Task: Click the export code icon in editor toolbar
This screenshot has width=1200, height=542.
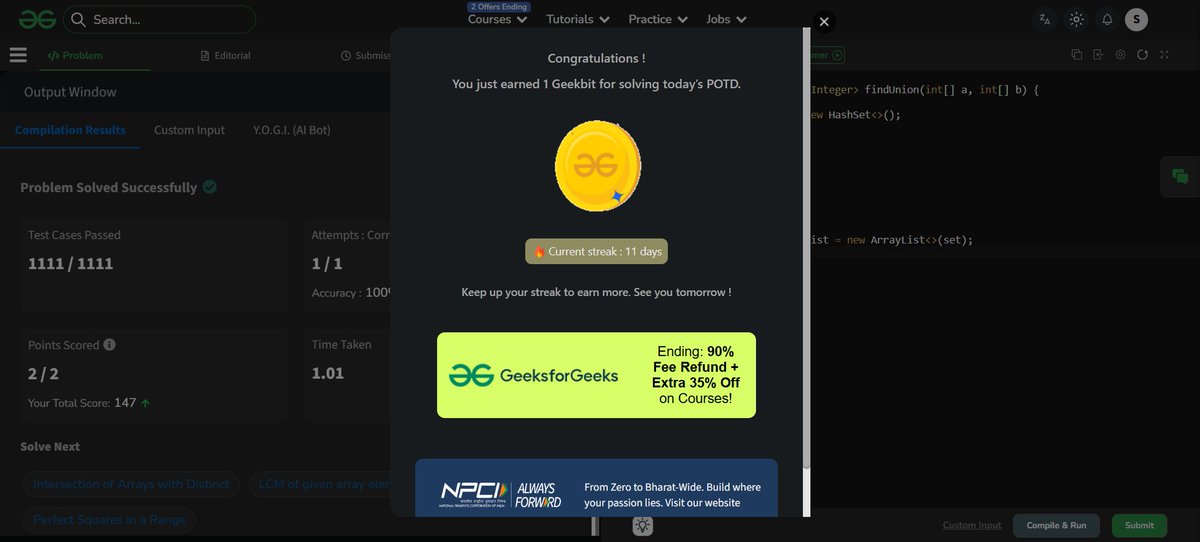Action: (x=1098, y=55)
